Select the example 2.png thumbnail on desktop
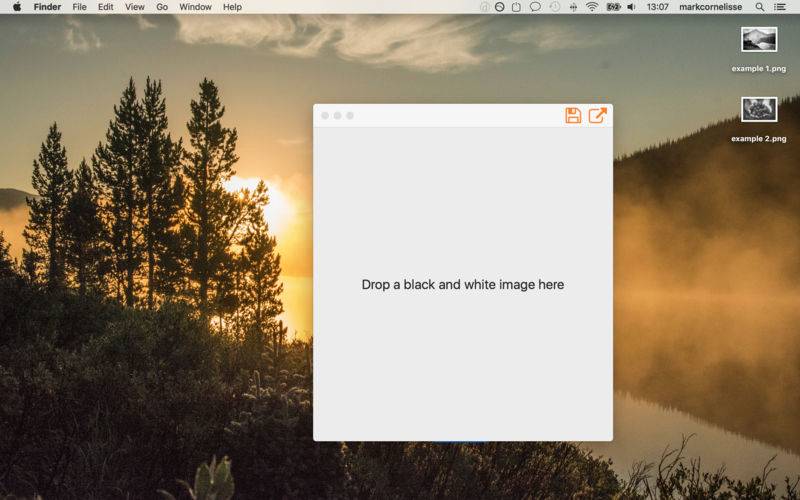The width and height of the screenshot is (800, 500). 759,109
